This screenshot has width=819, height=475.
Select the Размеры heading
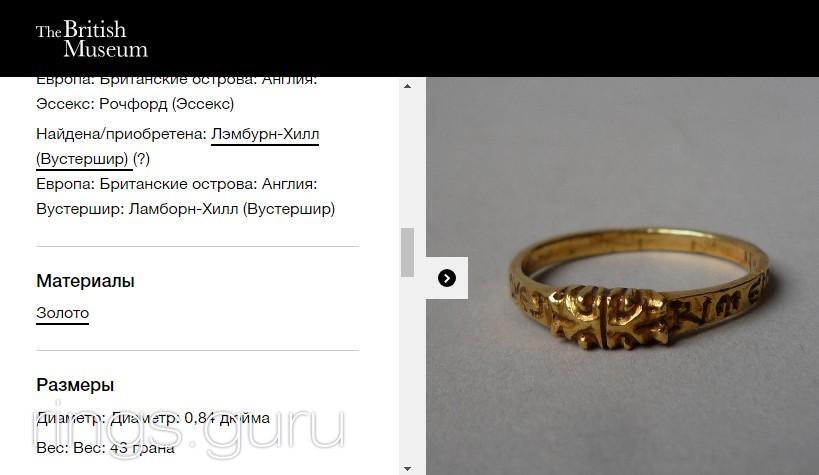point(75,385)
